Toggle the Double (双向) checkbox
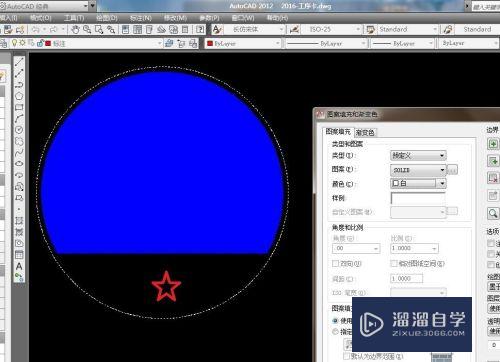The height and width of the screenshot is (362, 500). pos(336,264)
